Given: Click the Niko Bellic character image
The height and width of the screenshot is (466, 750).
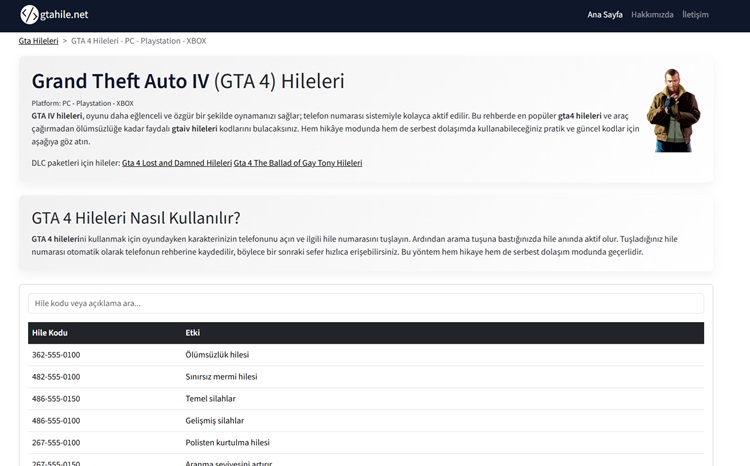Looking at the screenshot, I should [672, 111].
